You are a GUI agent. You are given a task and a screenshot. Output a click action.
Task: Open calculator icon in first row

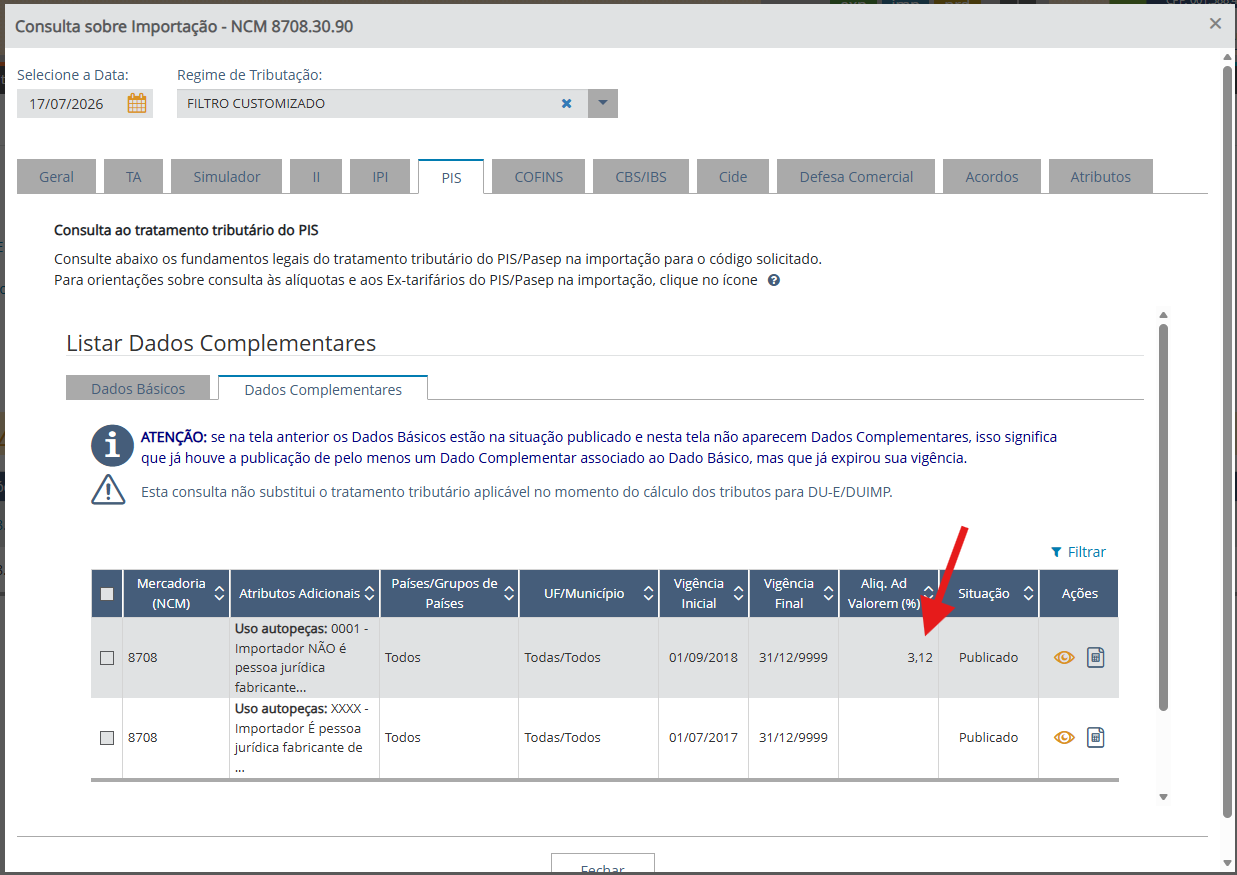coord(1096,657)
